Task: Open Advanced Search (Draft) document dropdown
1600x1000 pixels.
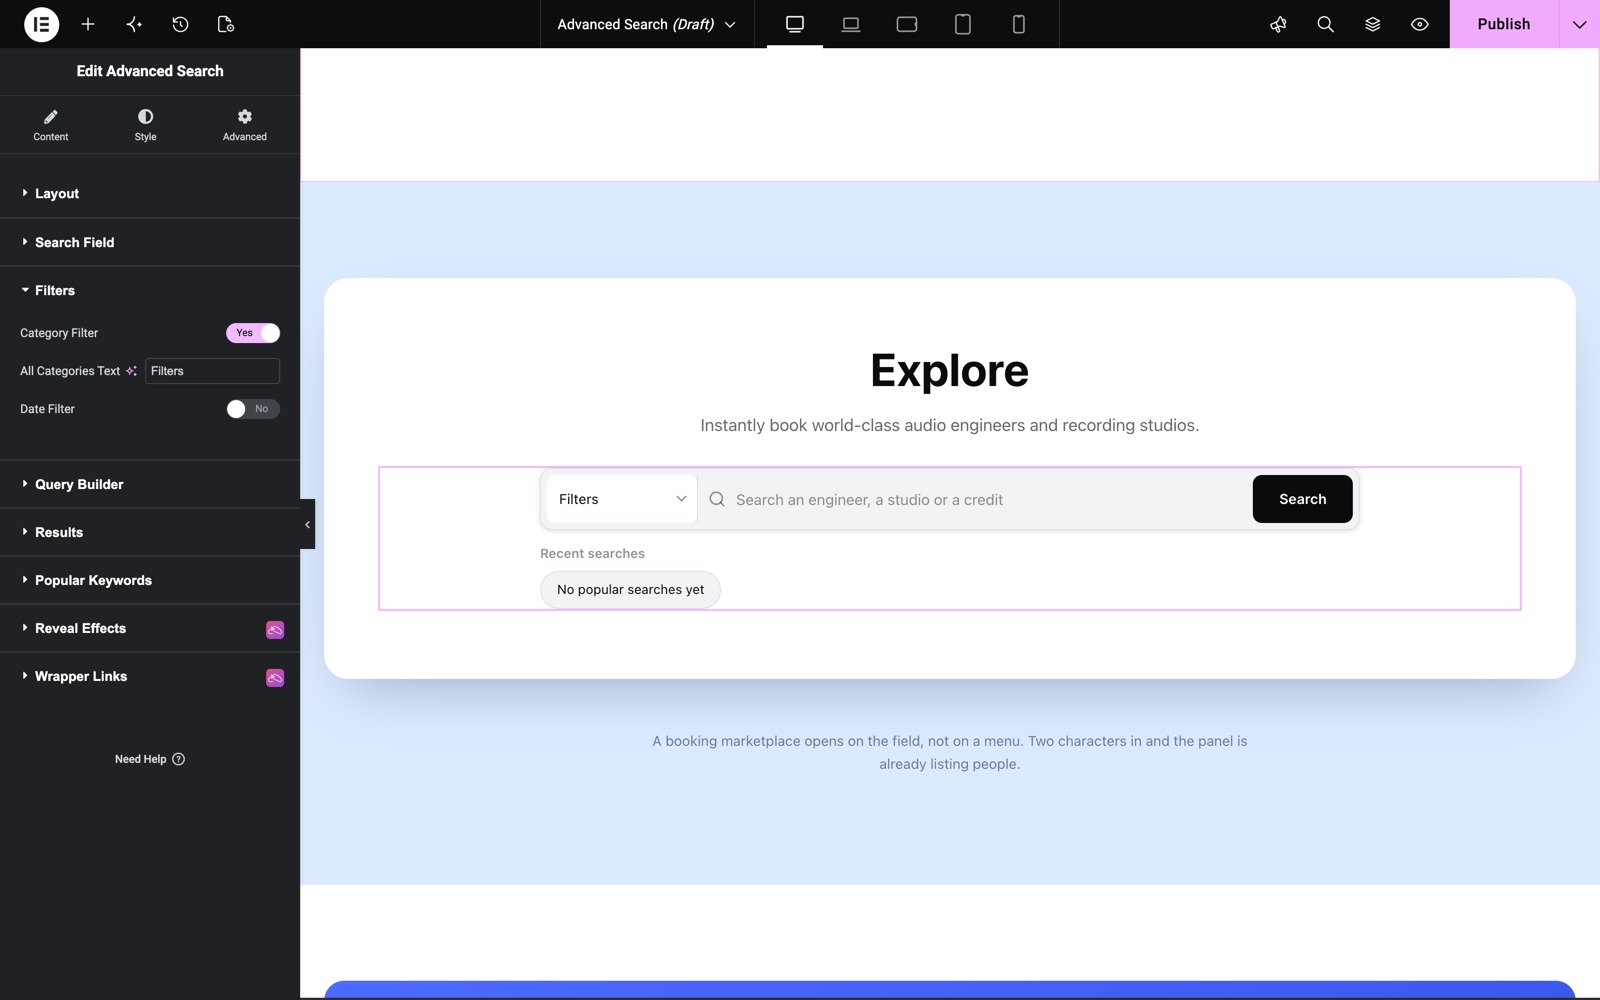Action: 646,24
